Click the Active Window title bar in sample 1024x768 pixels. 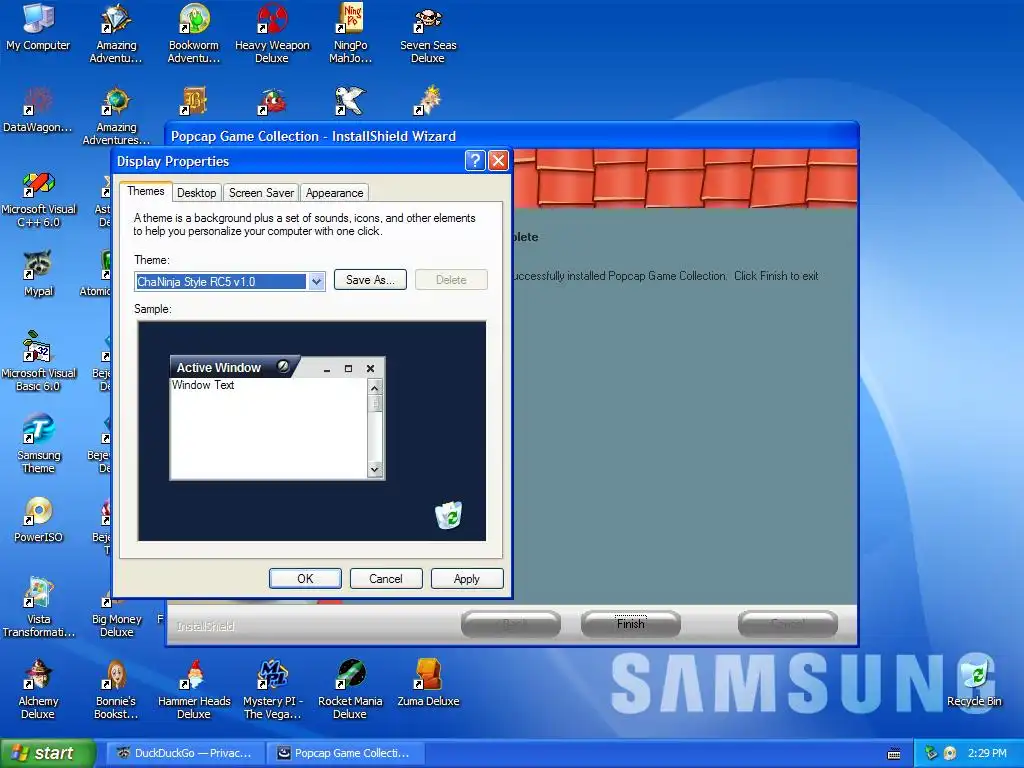pos(277,368)
